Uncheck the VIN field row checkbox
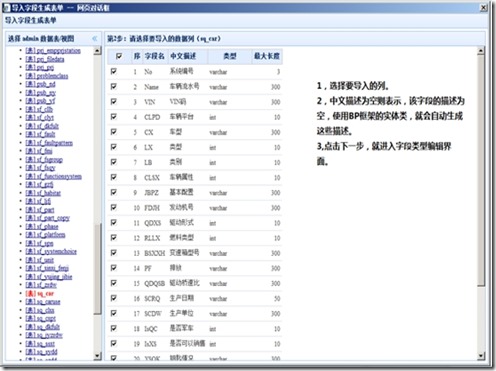Screen dimensions: 496x371 click(114, 101)
